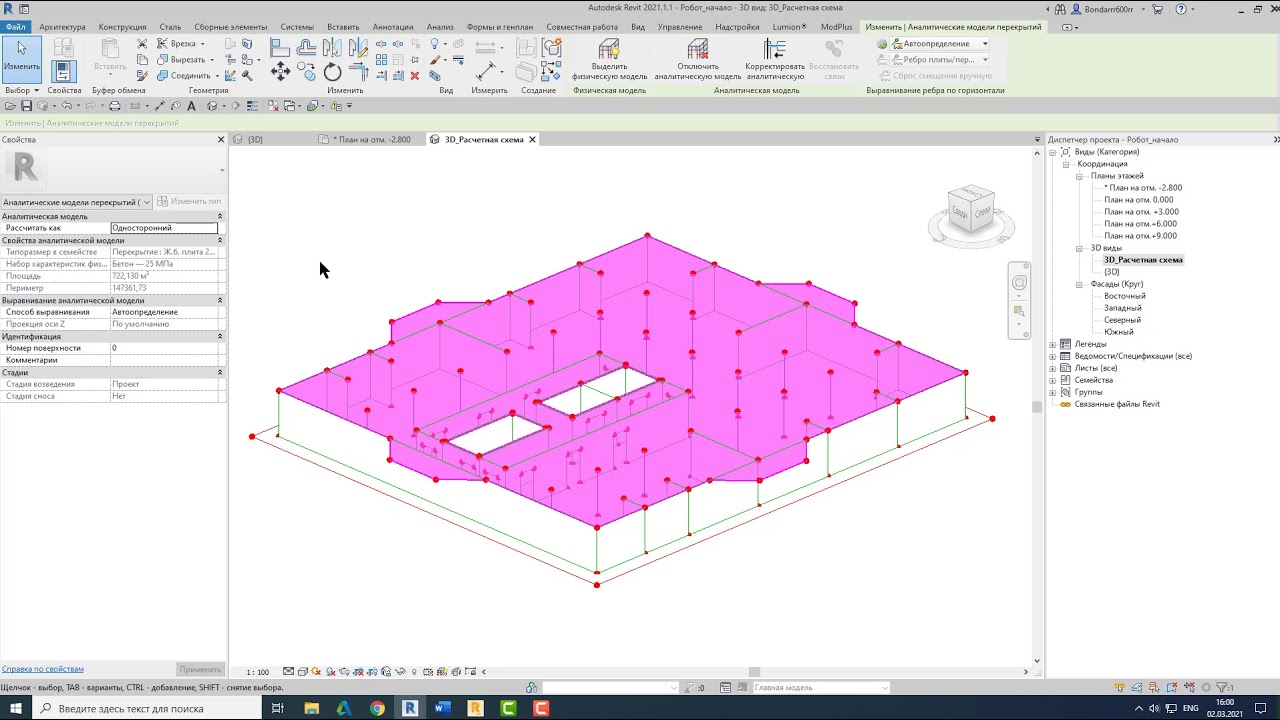Viewport: 1280px width, 720px height.
Task: Open Revit from the Windows taskbar
Action: pos(409,708)
